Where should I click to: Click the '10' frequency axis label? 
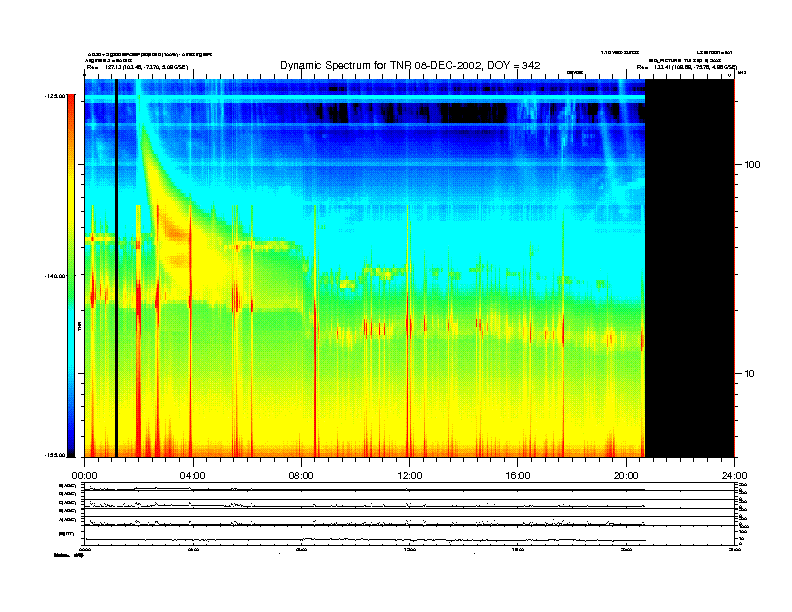tap(750, 374)
